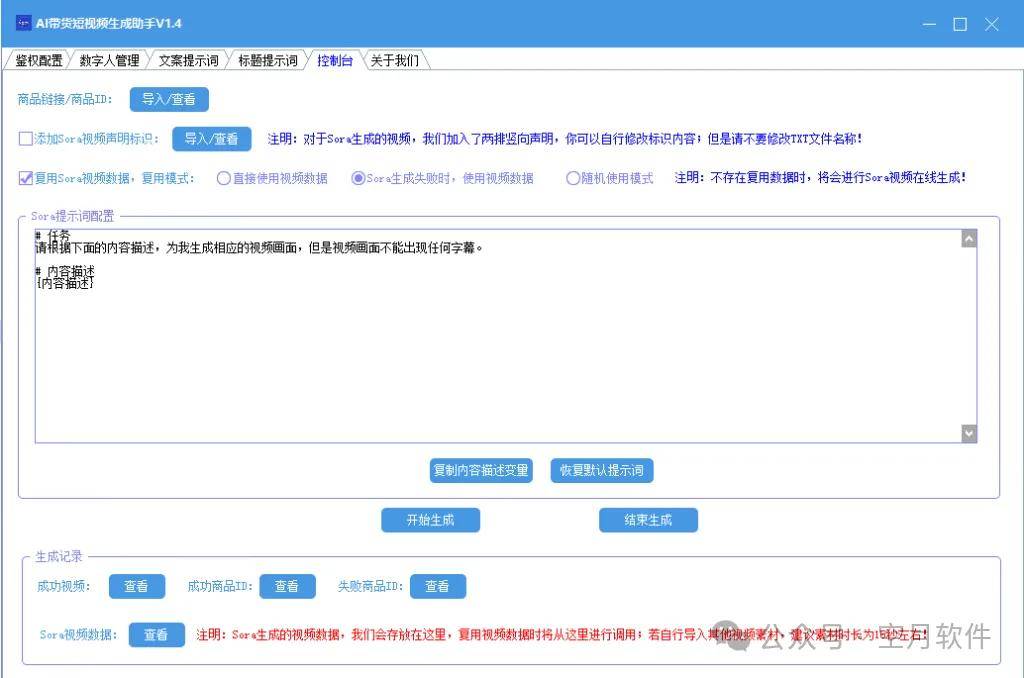Click the '# 内容描述' heading line
1024x678 pixels.
coord(65,271)
